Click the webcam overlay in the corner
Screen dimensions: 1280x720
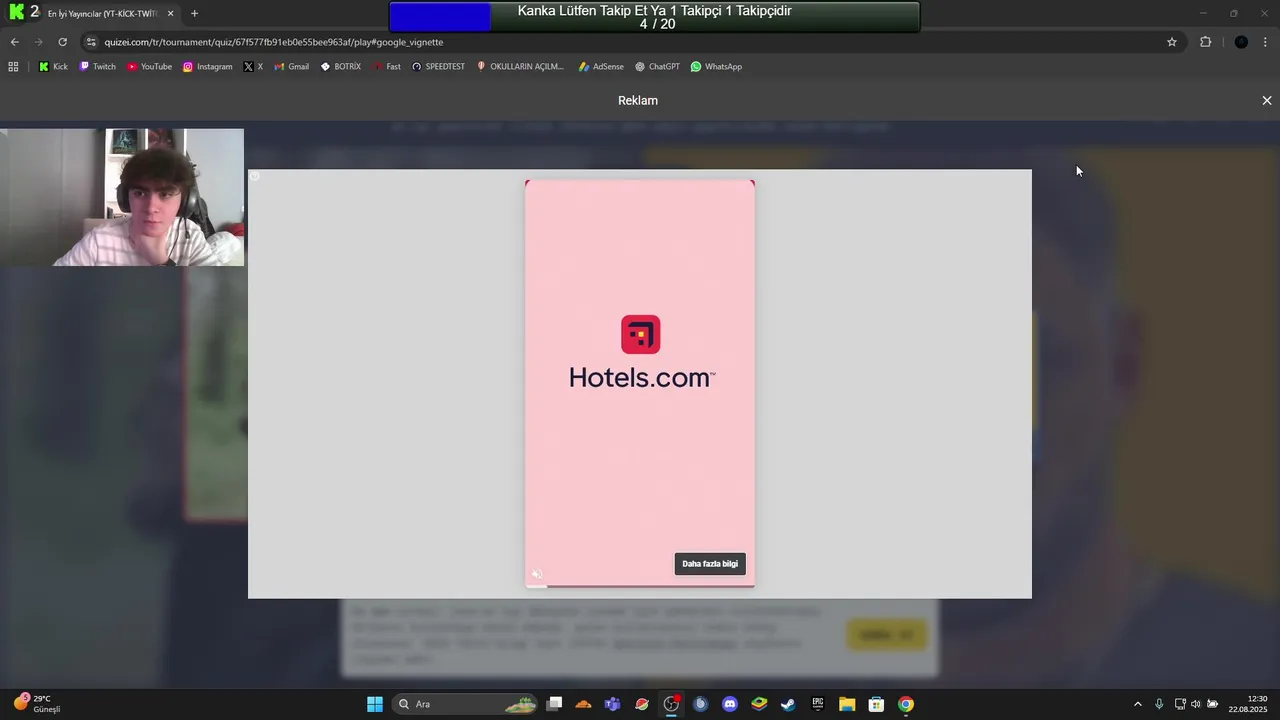122,197
